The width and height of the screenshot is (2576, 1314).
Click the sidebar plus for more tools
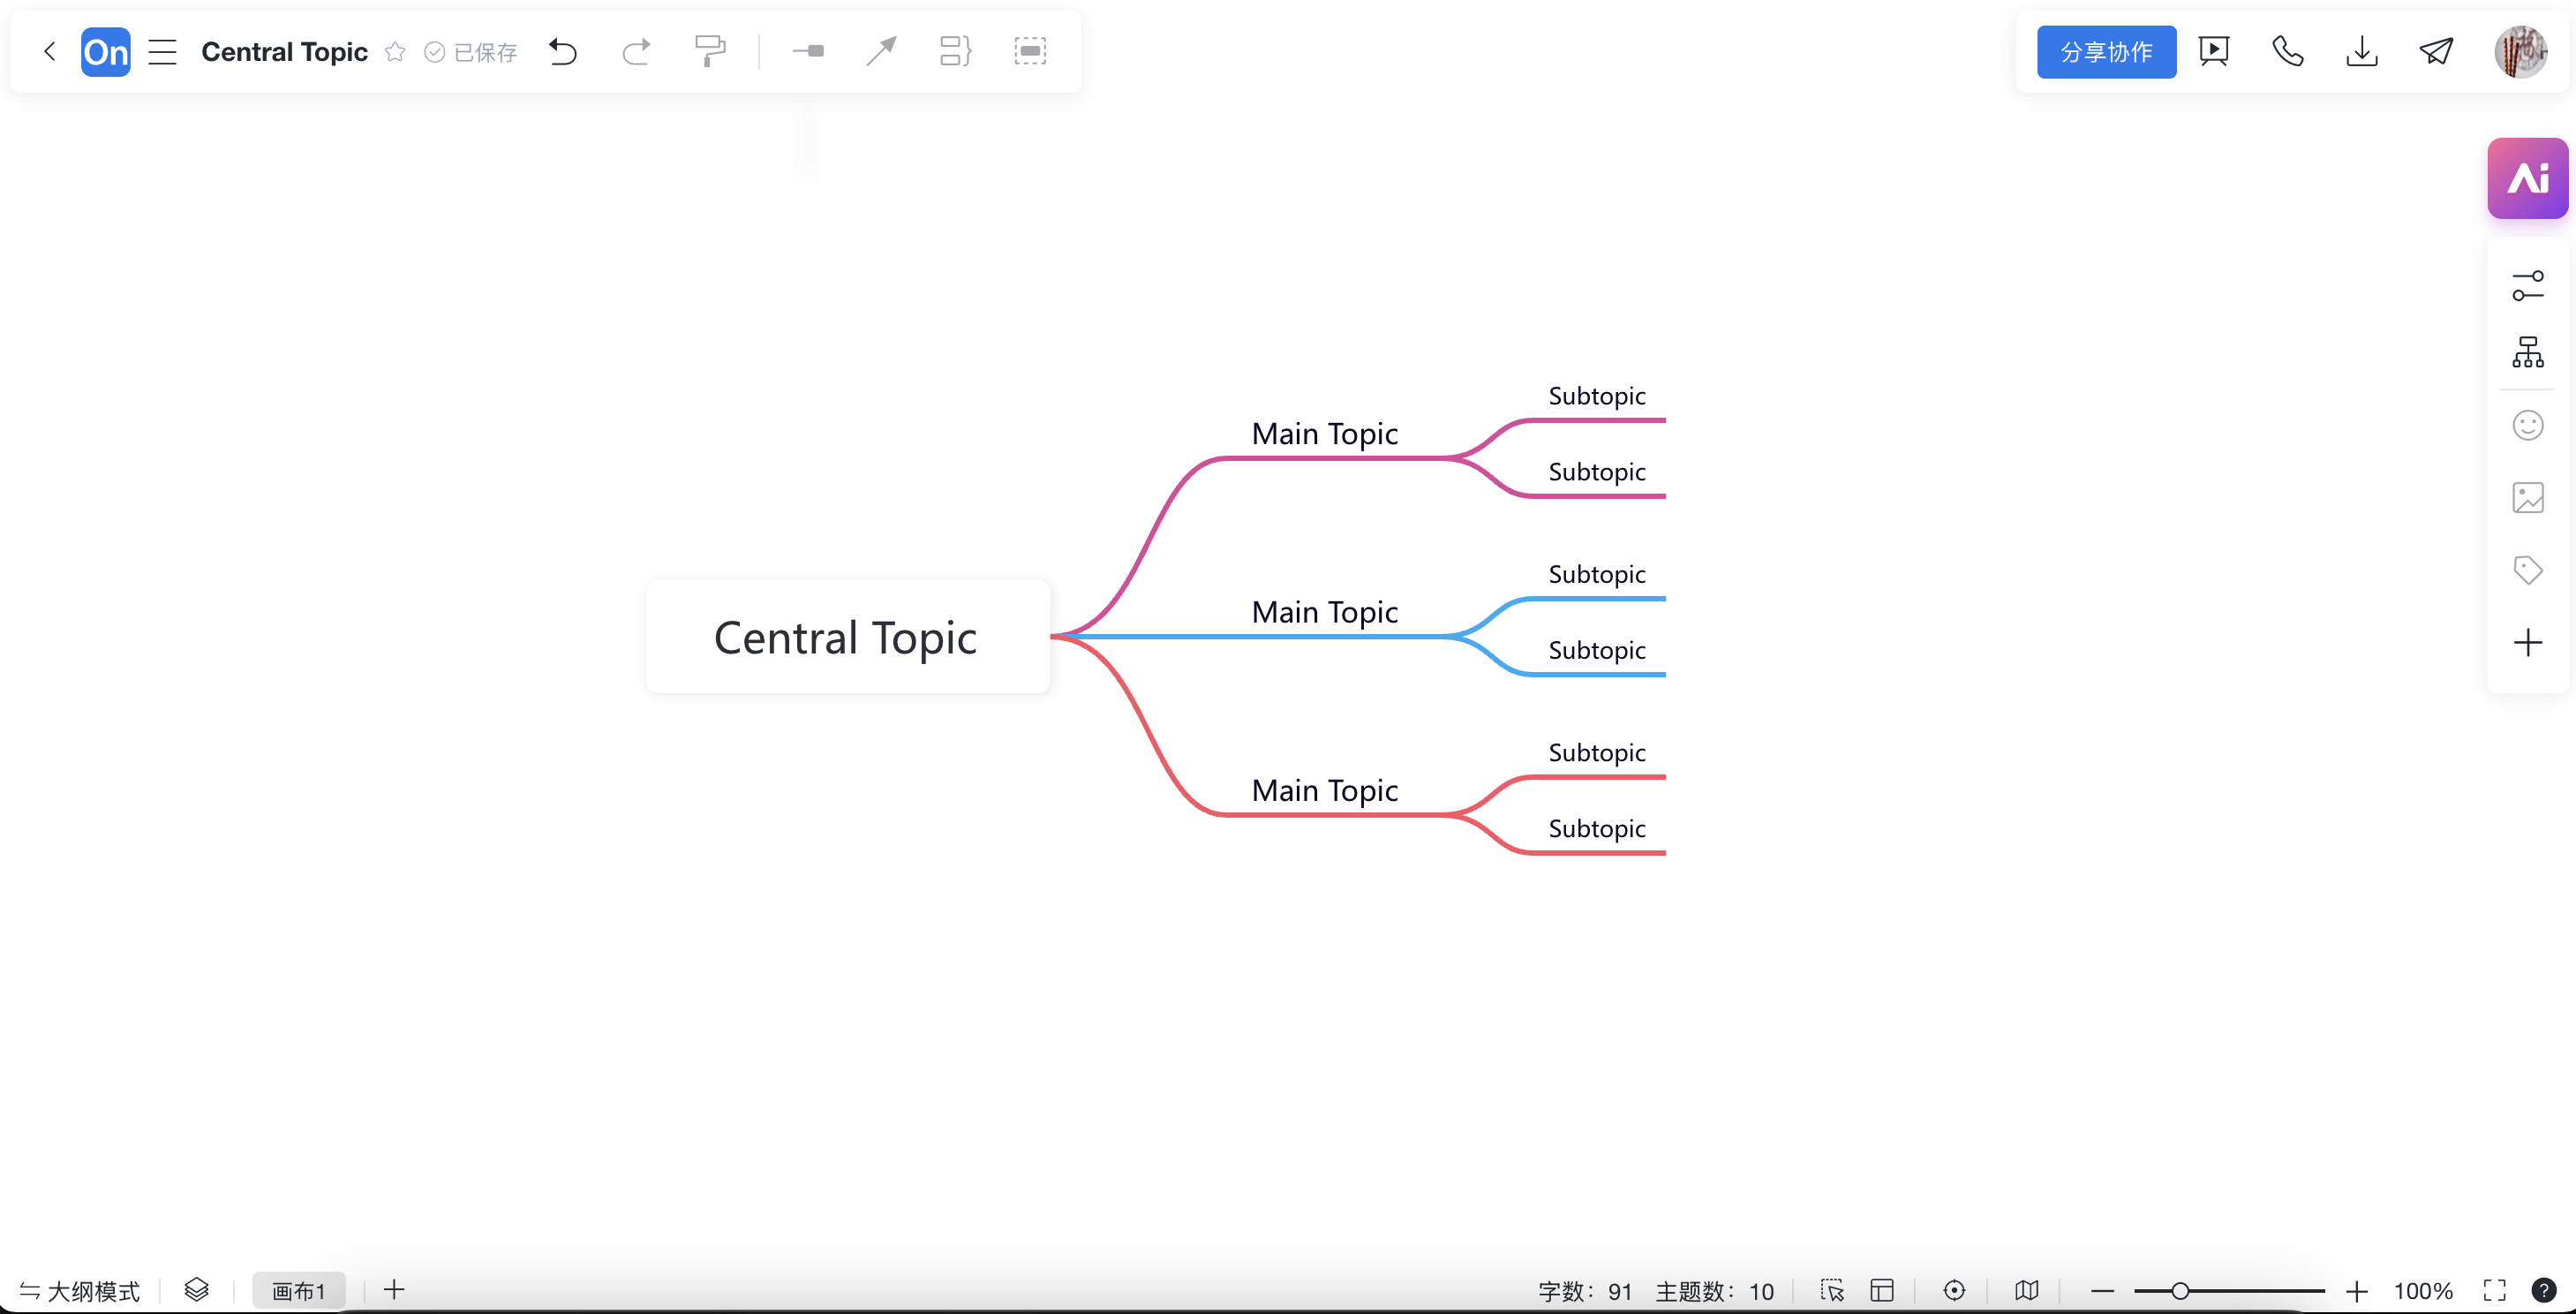click(x=2528, y=642)
